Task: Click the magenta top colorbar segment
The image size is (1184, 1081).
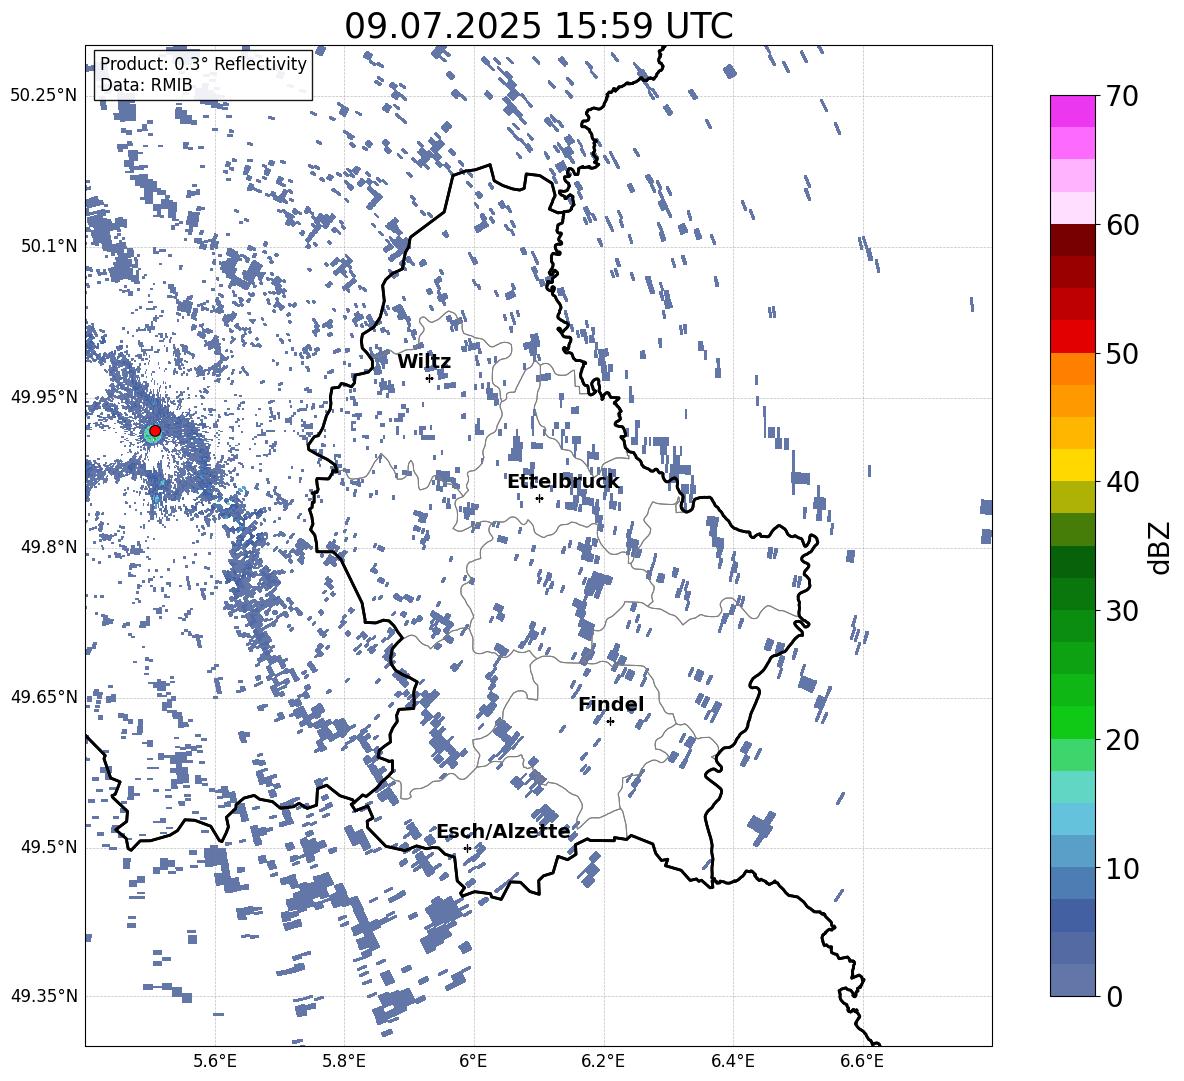Action: pyautogui.click(x=1072, y=111)
